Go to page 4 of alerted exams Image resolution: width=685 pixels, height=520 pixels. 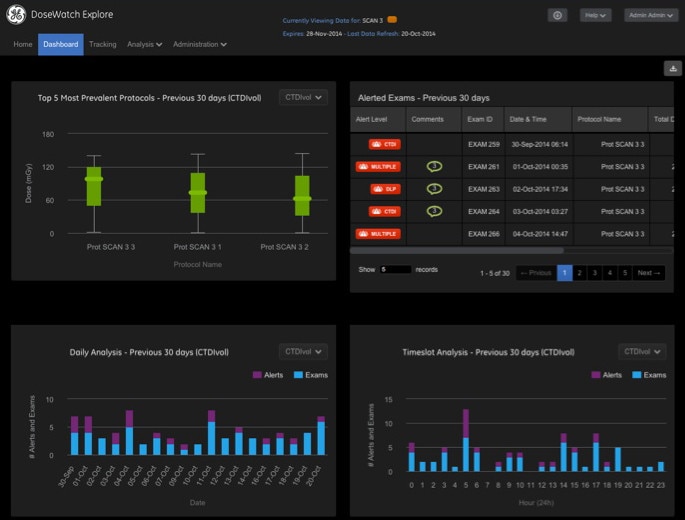610,273
